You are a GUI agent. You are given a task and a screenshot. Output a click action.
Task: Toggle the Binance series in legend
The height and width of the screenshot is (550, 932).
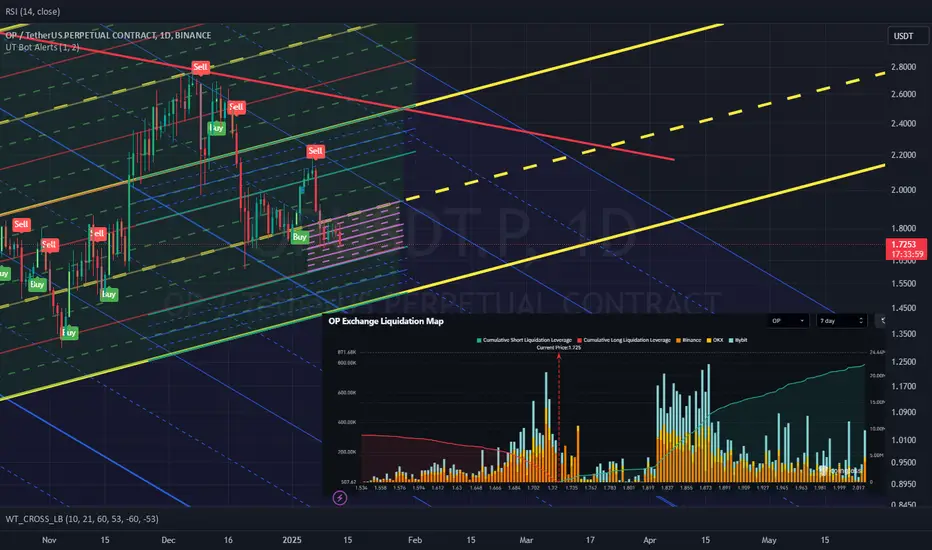click(x=689, y=340)
